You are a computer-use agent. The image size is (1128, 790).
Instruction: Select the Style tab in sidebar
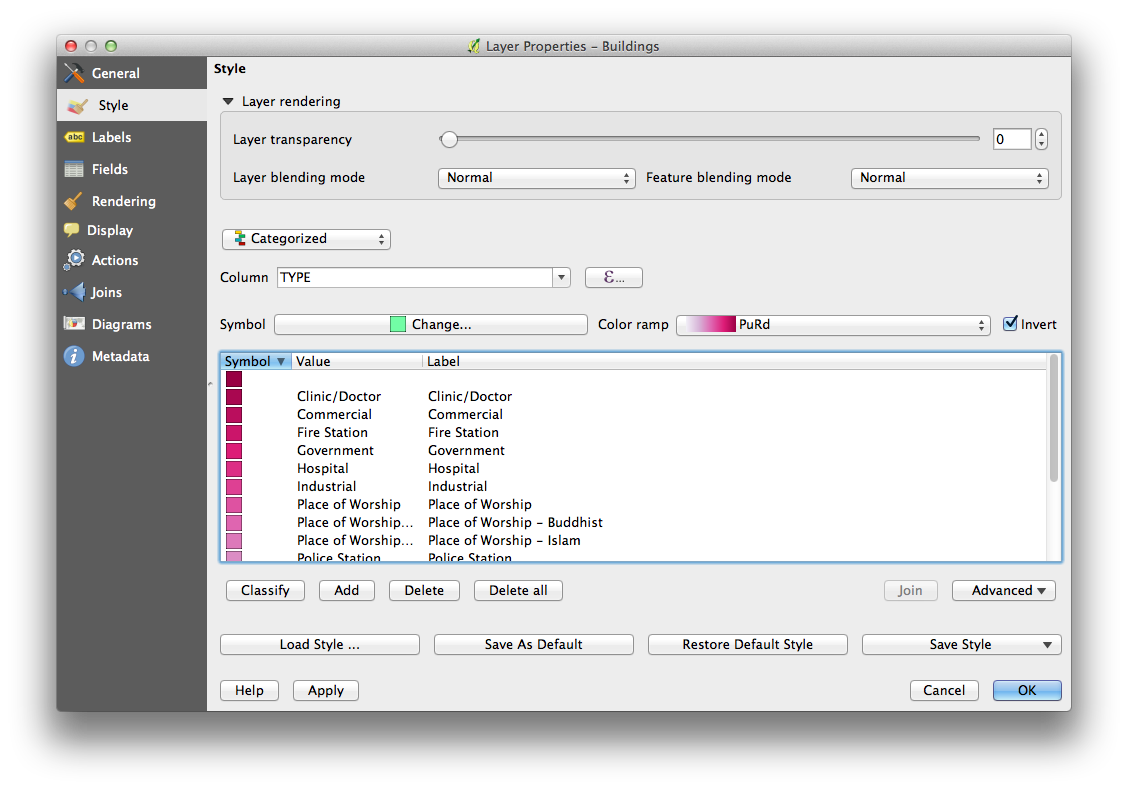[113, 105]
